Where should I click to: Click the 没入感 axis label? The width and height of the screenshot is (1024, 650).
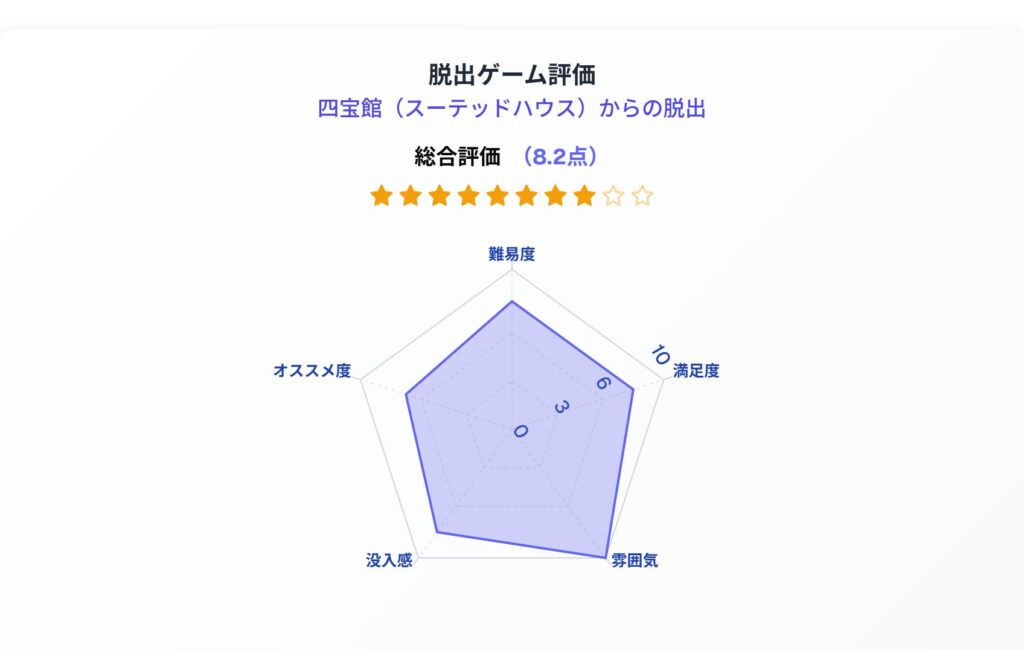(389, 561)
